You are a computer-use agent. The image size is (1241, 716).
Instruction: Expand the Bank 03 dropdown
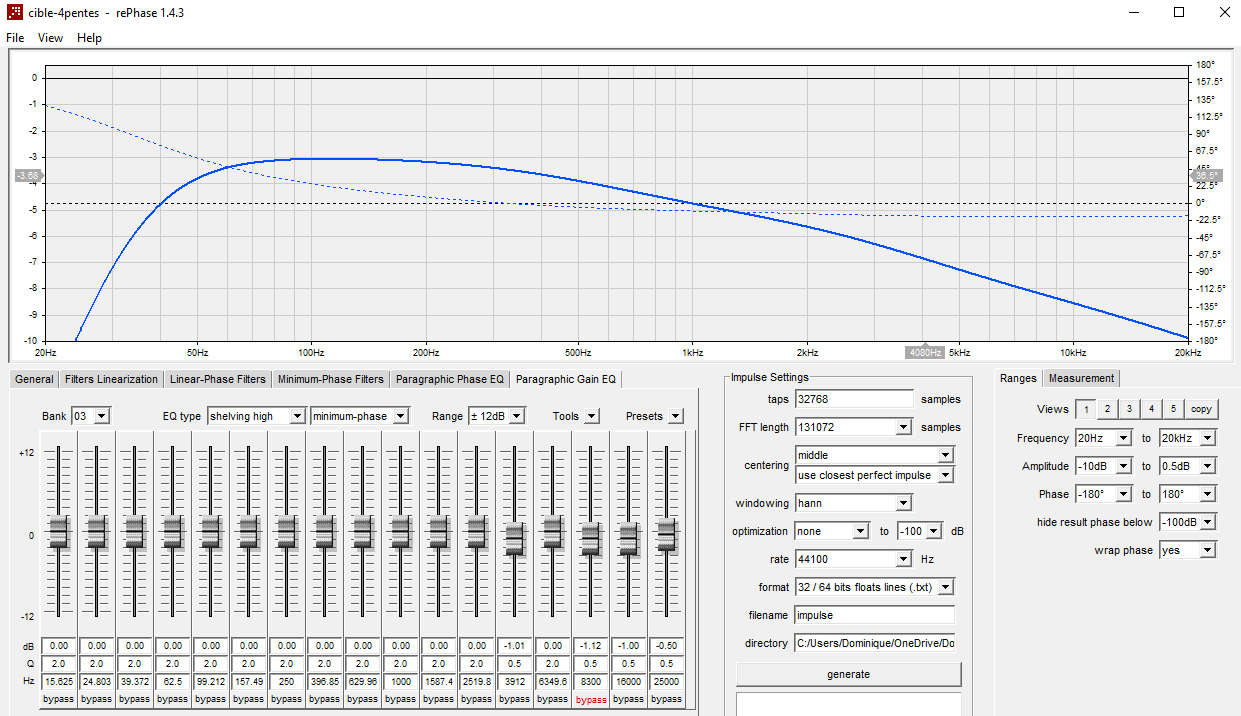(102, 416)
